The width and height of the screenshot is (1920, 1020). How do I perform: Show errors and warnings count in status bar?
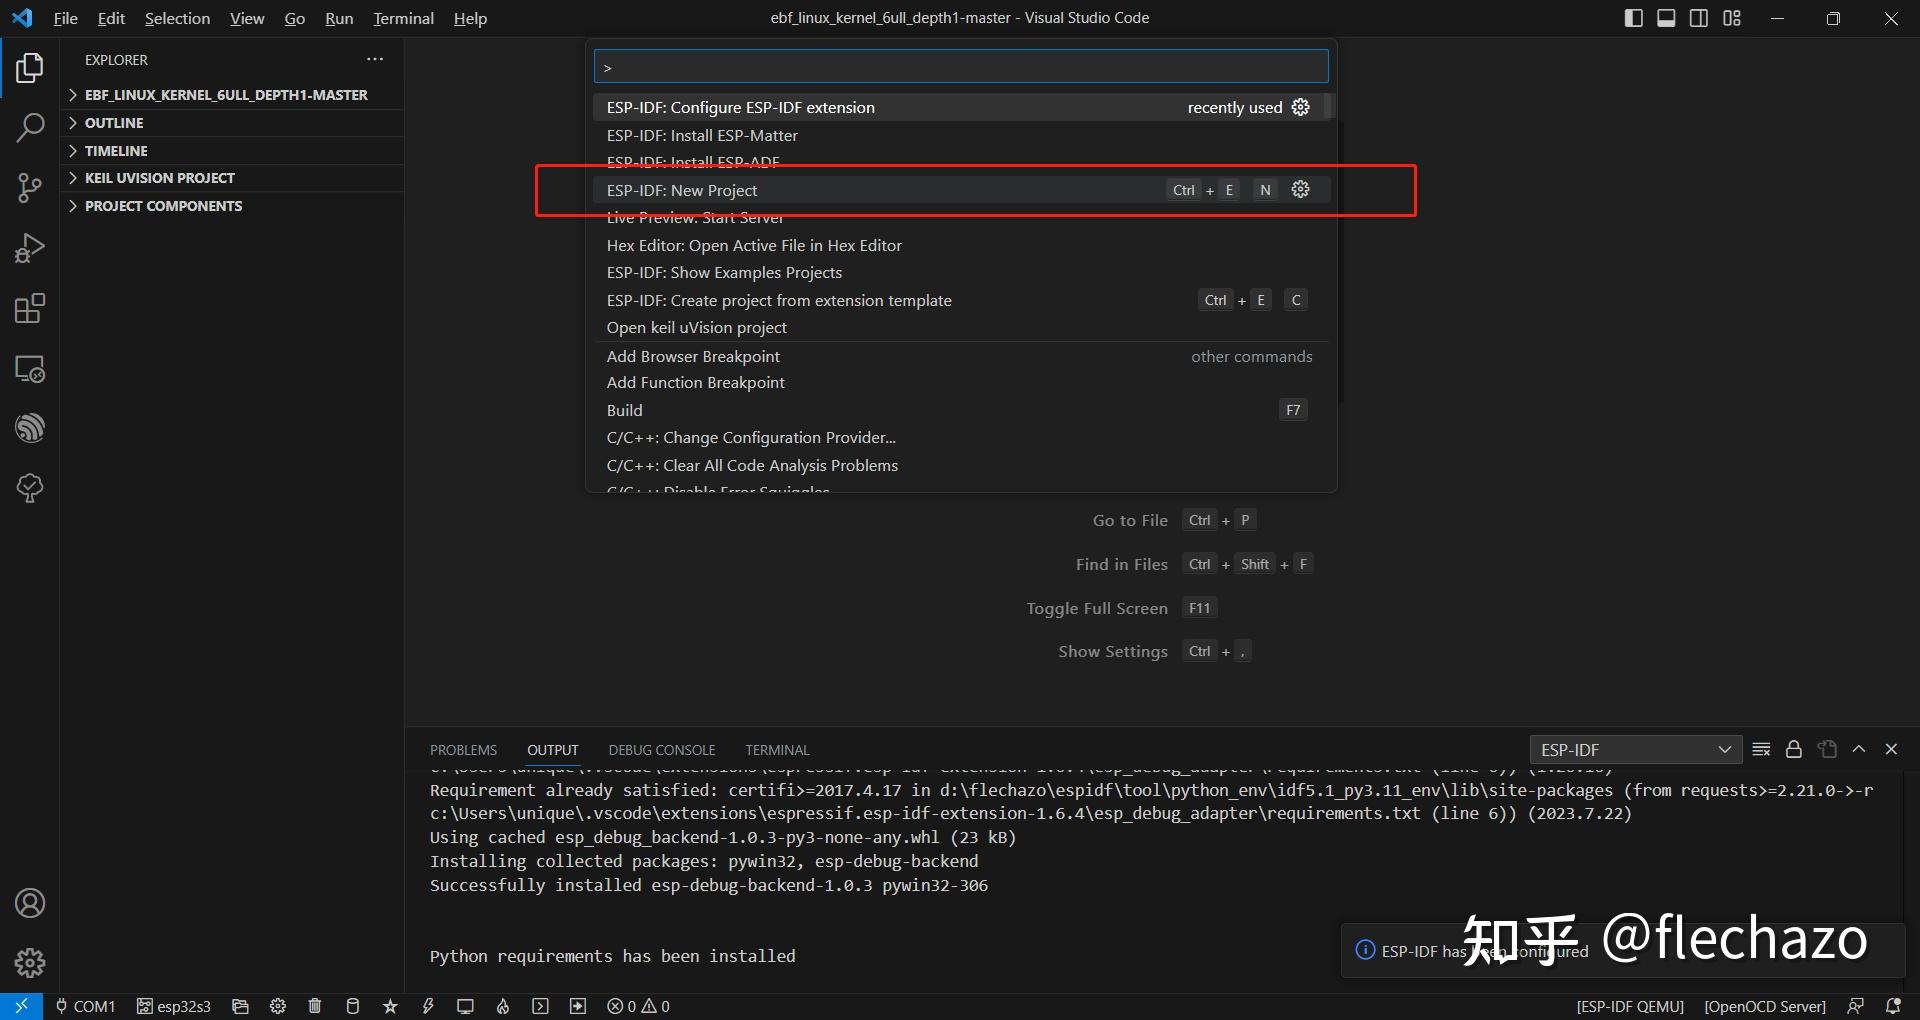[638, 1006]
